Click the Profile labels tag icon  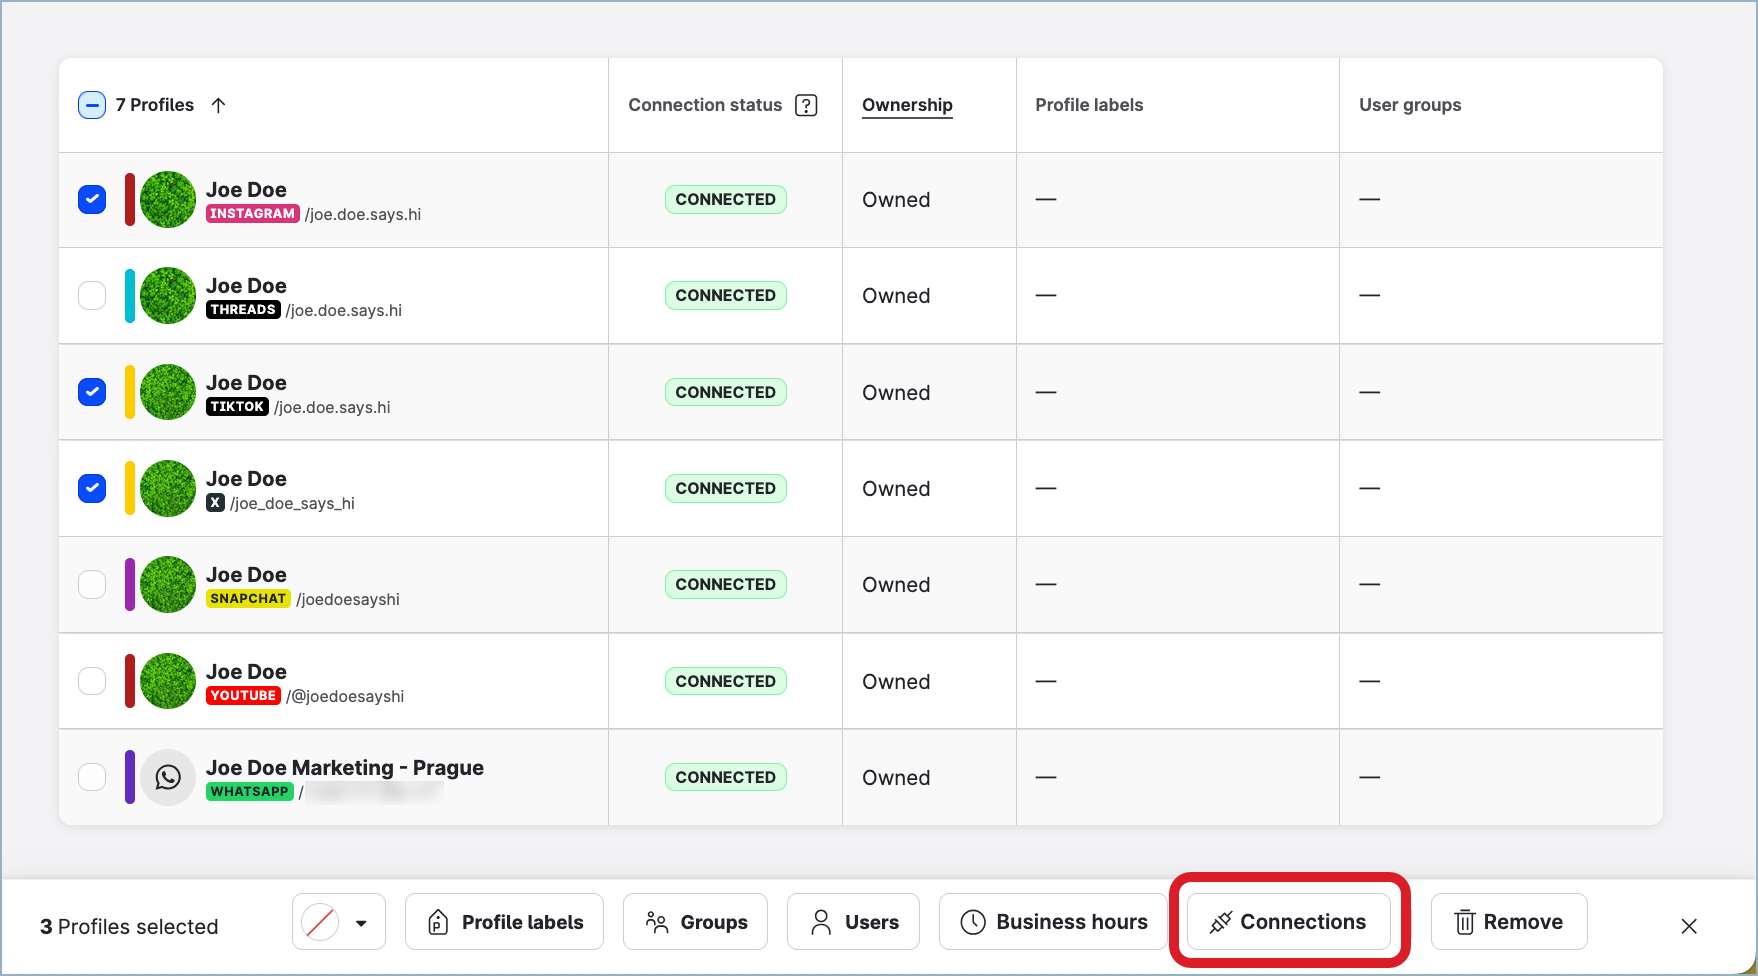(437, 922)
